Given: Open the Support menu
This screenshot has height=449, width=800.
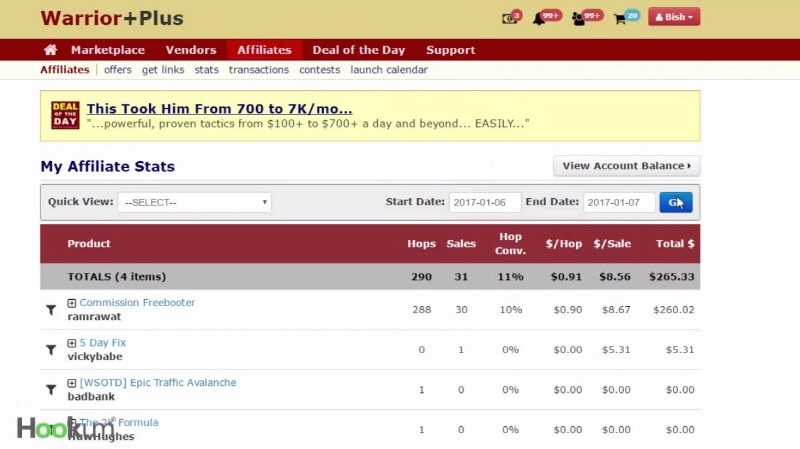Looking at the screenshot, I should (x=451, y=50).
